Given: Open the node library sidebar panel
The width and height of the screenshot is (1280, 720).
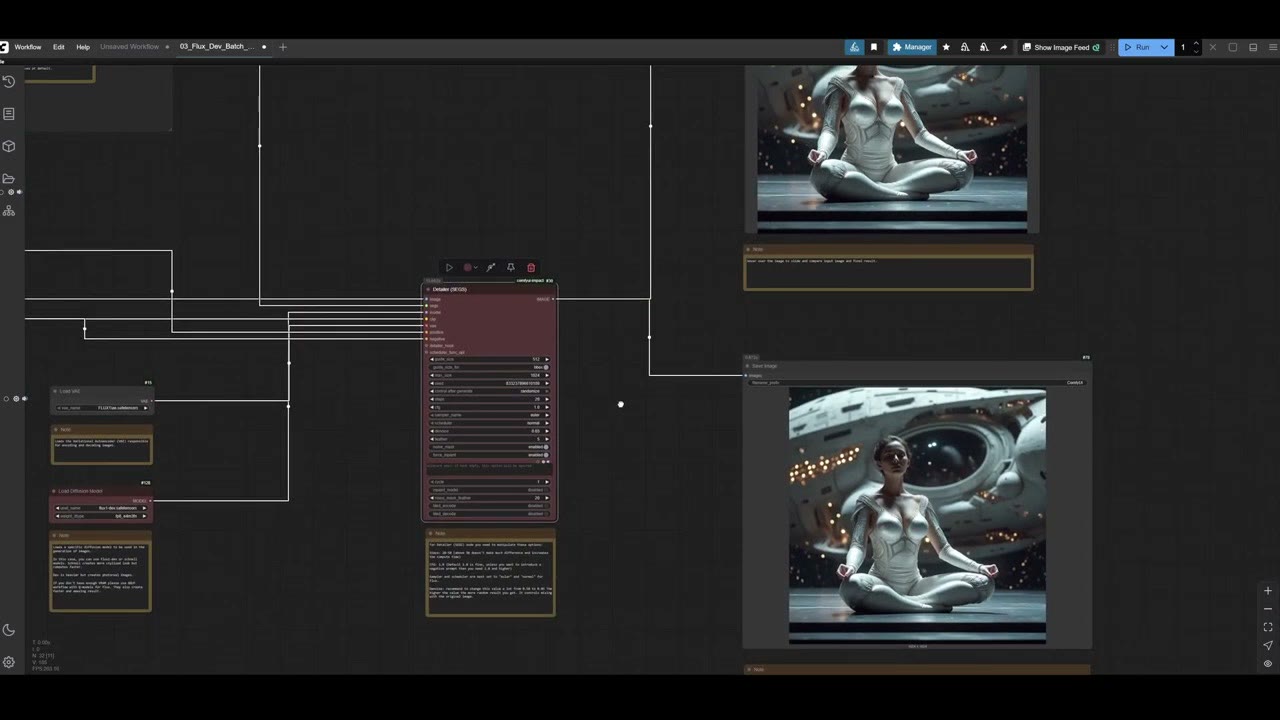Looking at the screenshot, I should click(x=9, y=114).
